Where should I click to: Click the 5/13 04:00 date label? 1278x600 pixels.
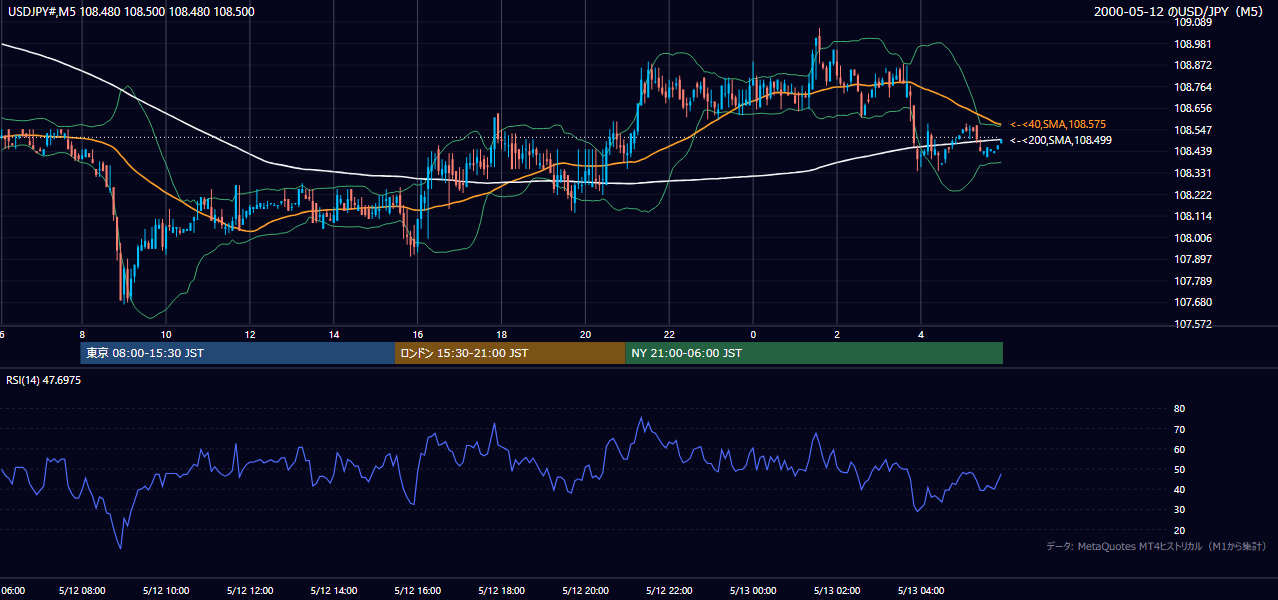point(922,591)
